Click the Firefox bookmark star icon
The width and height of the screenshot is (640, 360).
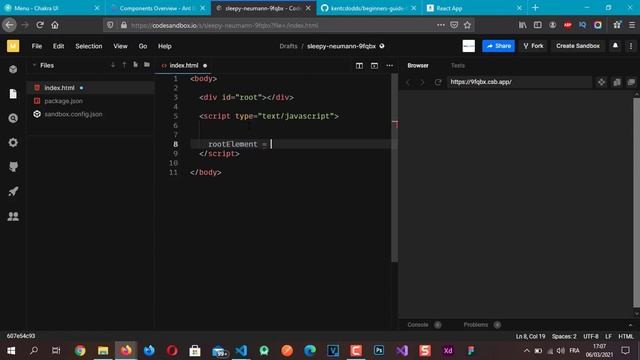coord(467,25)
